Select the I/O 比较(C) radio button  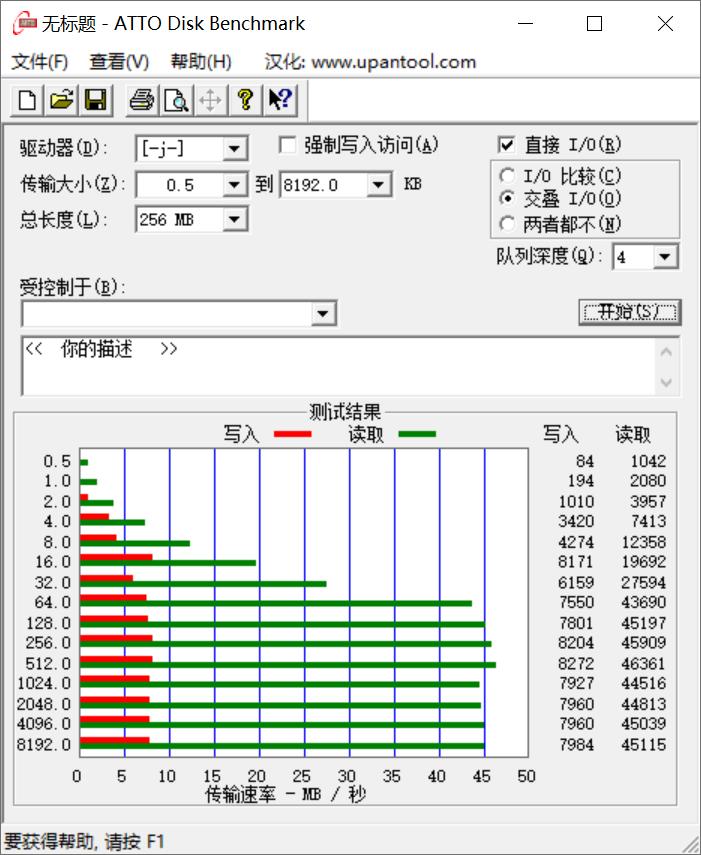(x=507, y=176)
